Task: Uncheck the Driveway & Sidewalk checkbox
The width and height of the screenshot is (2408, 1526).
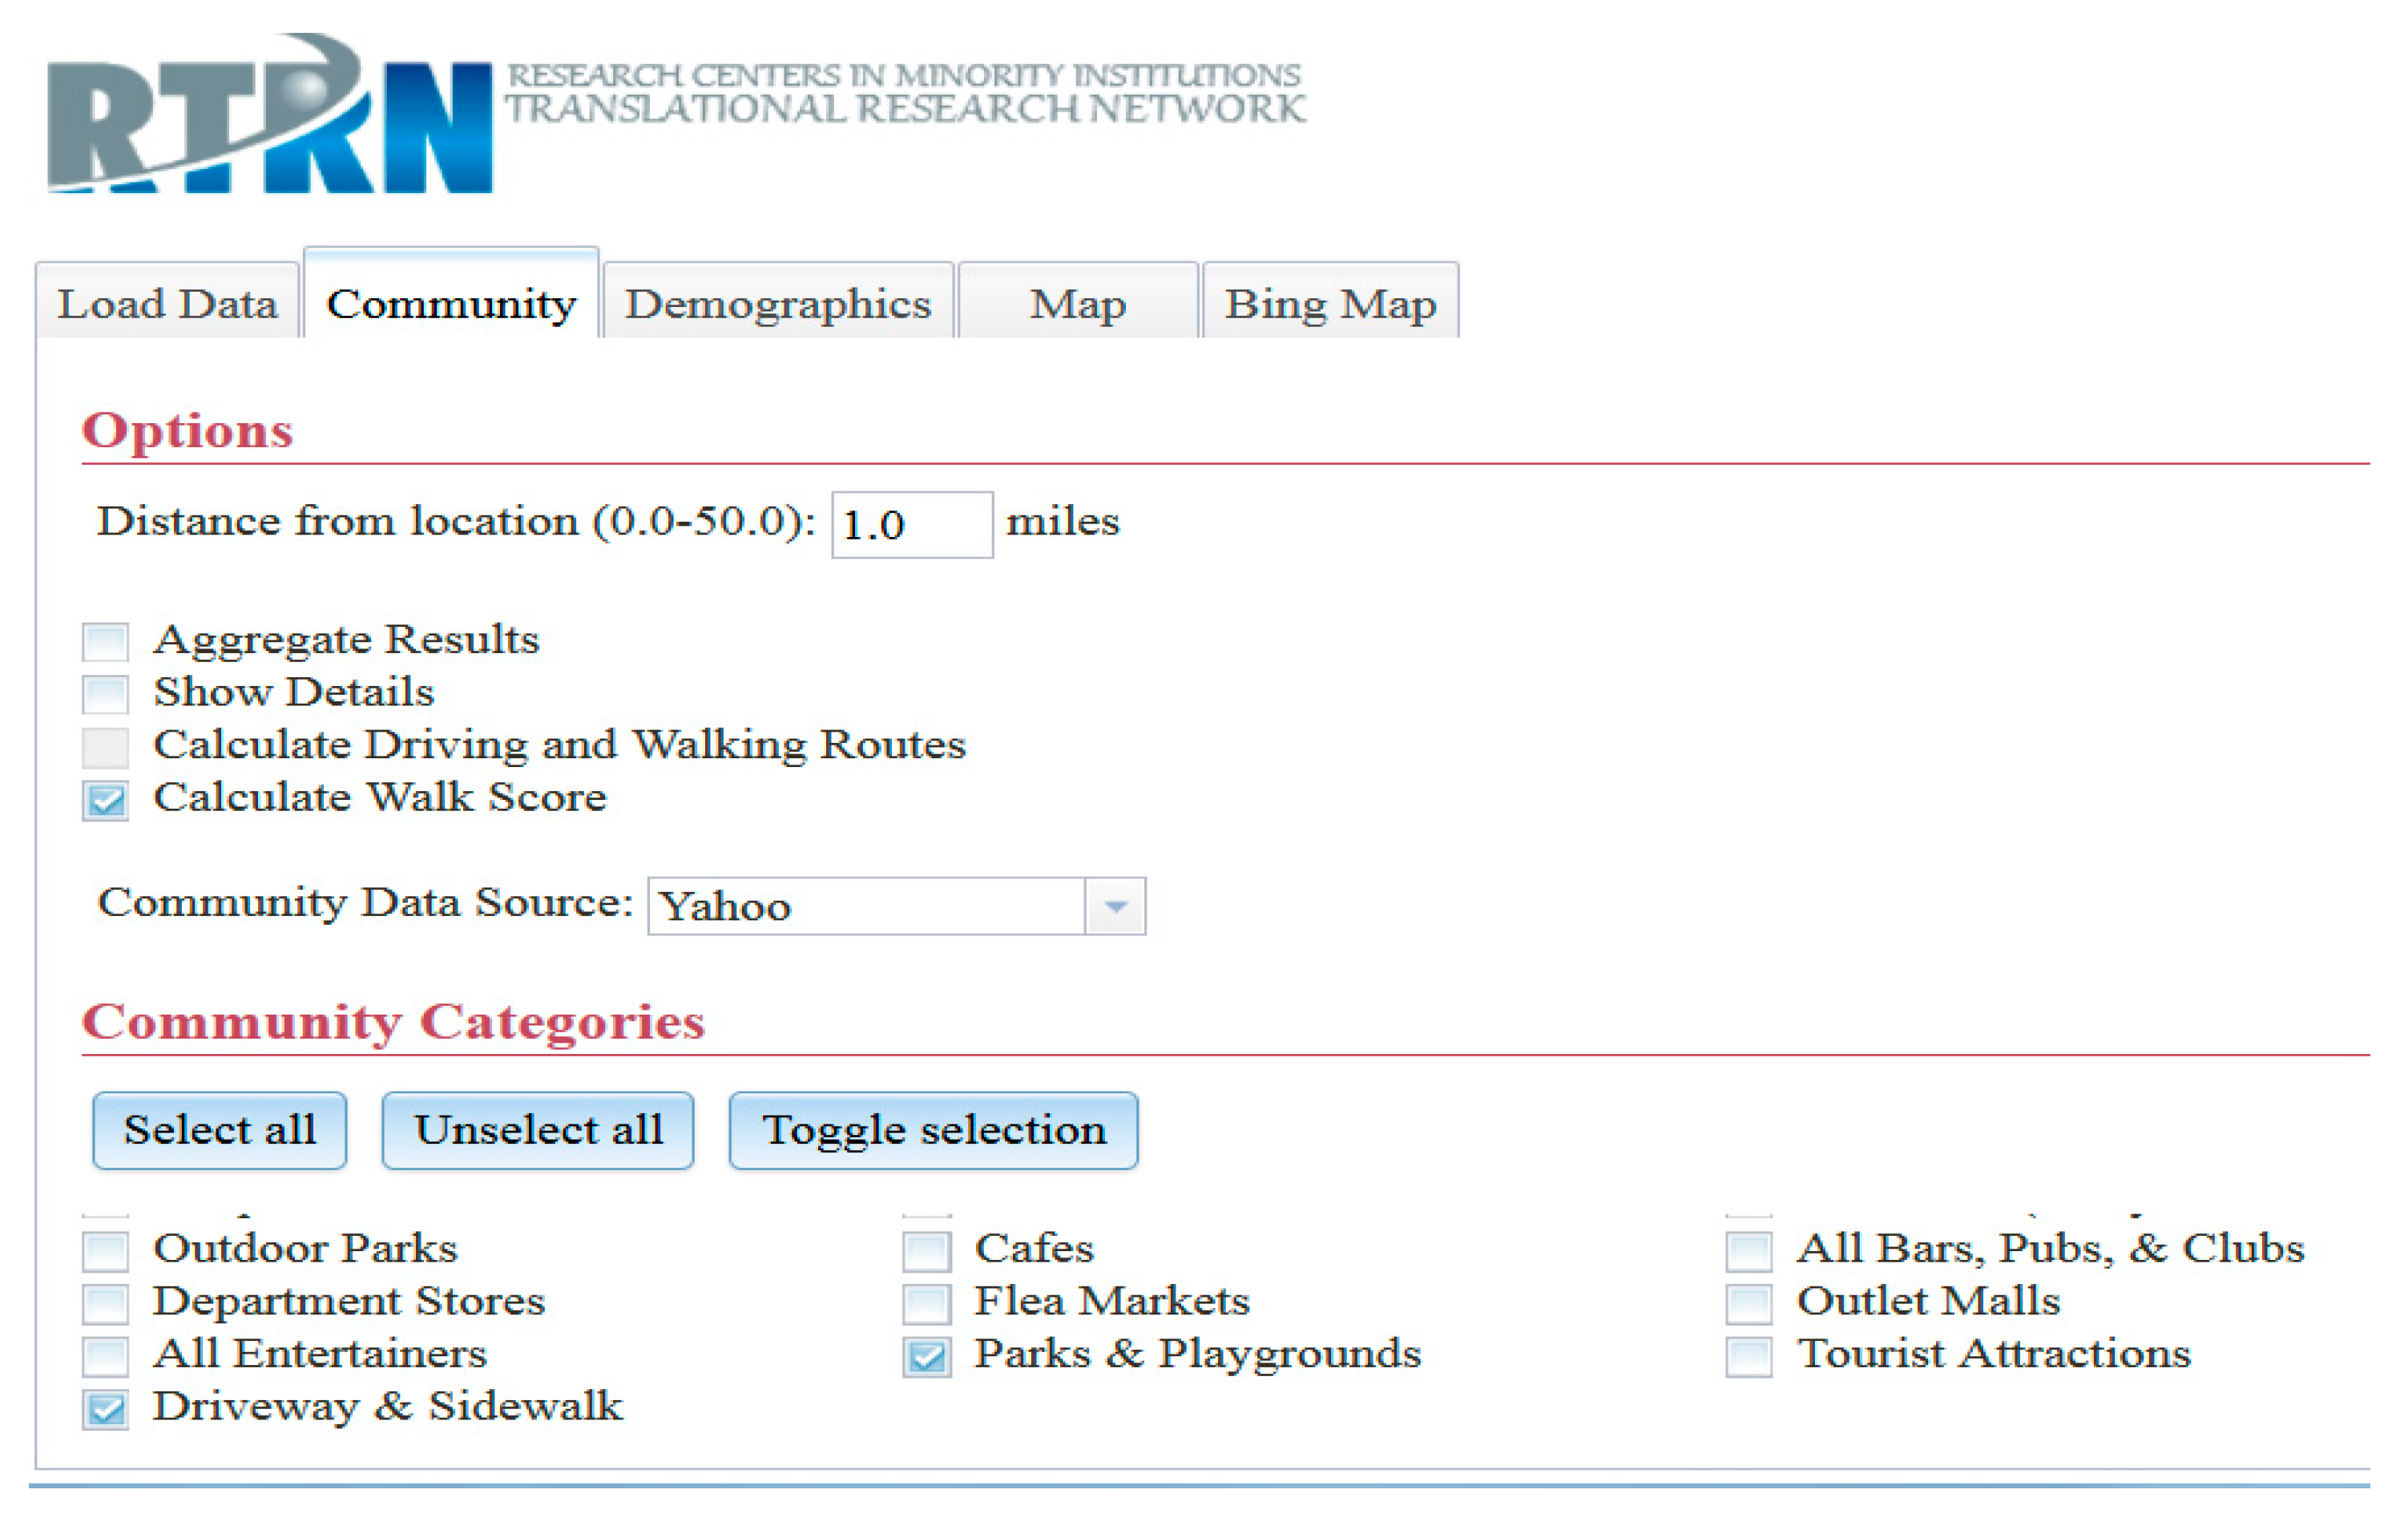Action: [105, 1408]
